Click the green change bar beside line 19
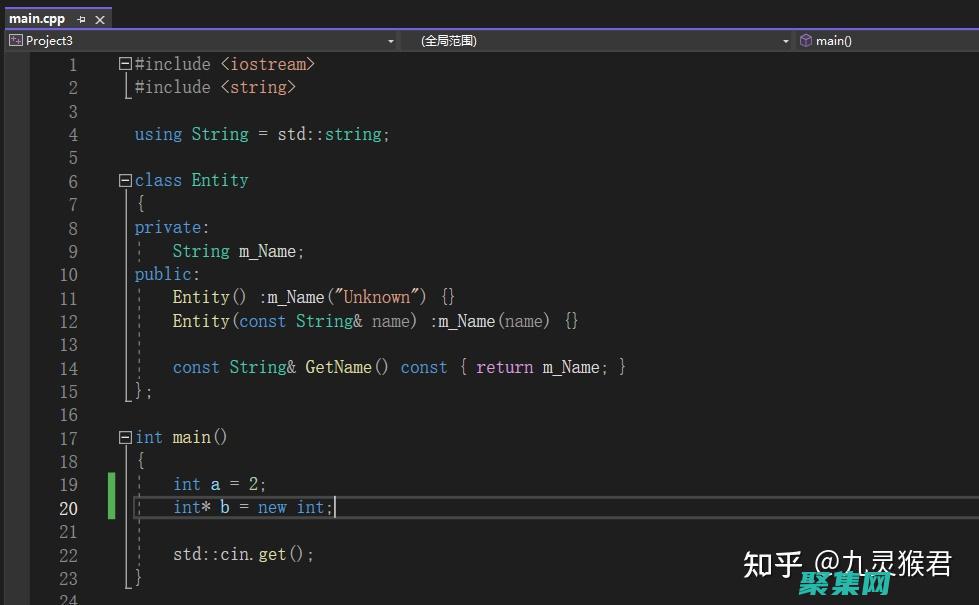 [112, 485]
